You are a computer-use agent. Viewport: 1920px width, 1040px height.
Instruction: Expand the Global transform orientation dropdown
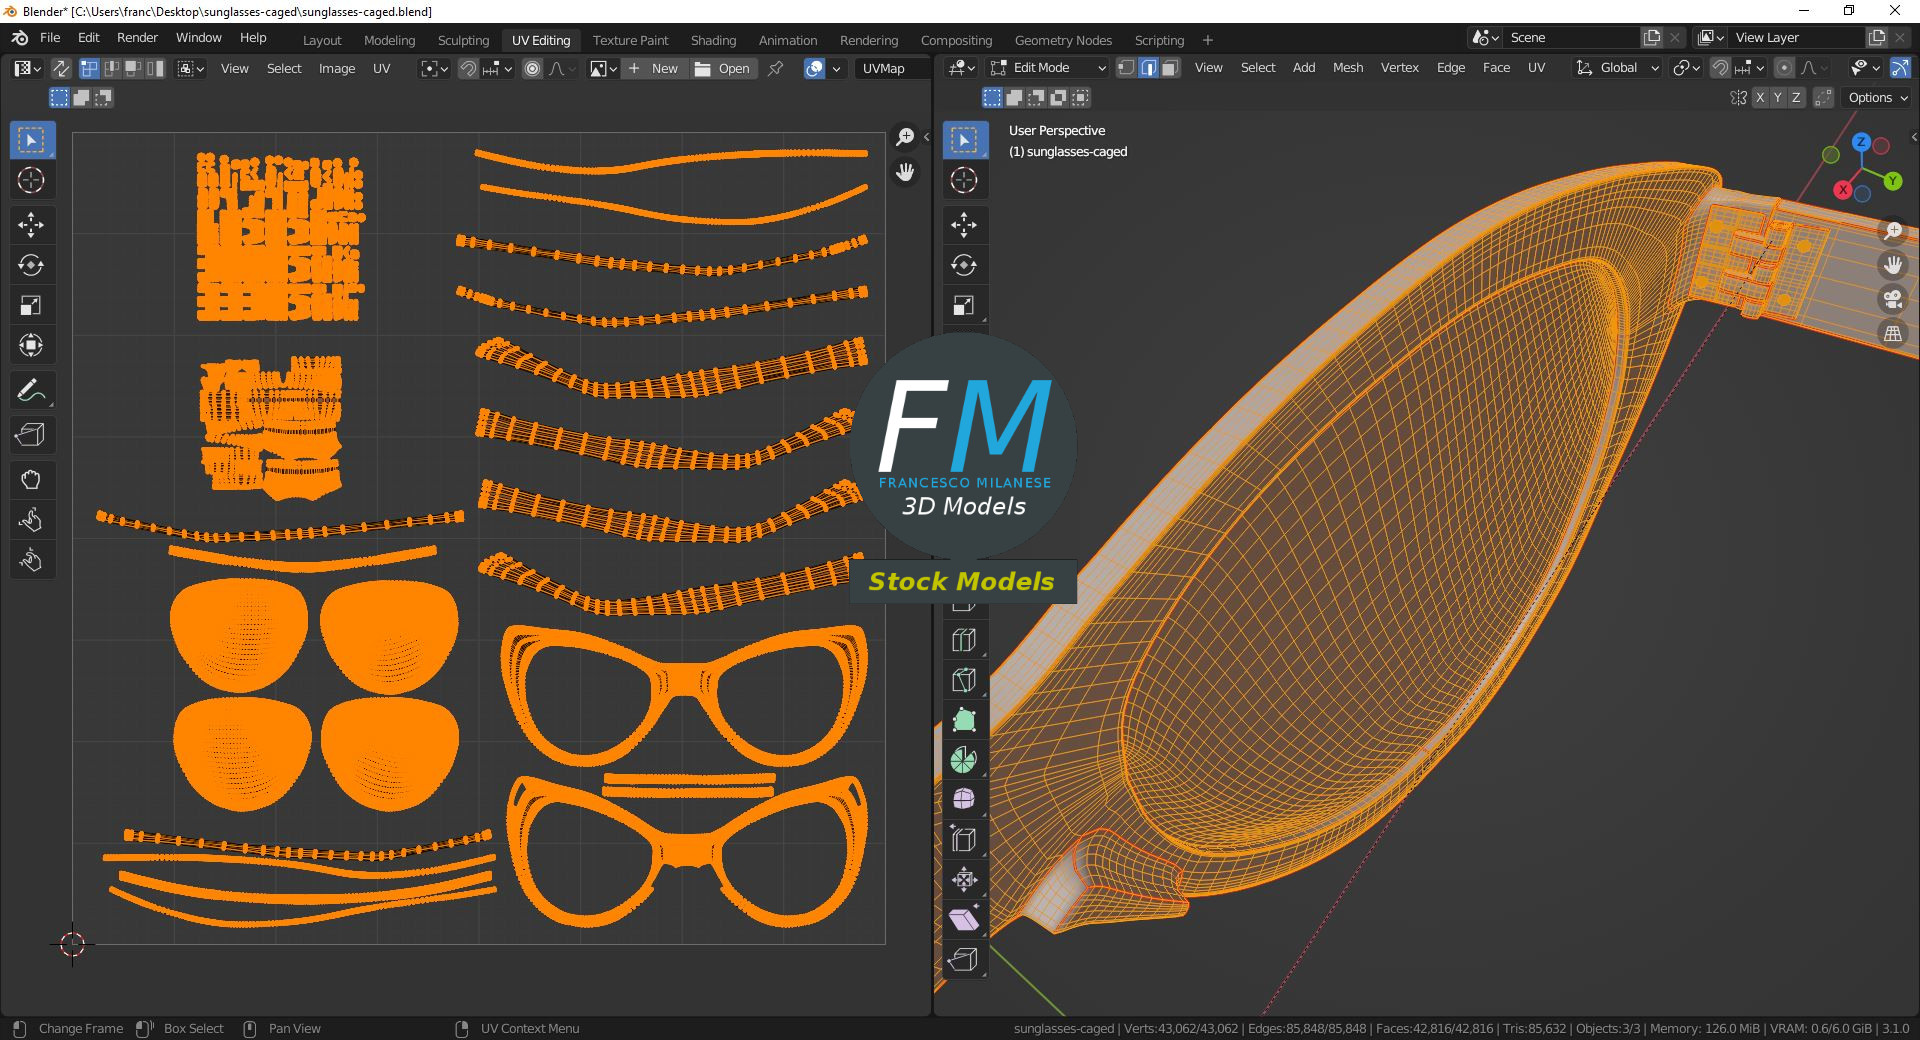tap(1617, 67)
